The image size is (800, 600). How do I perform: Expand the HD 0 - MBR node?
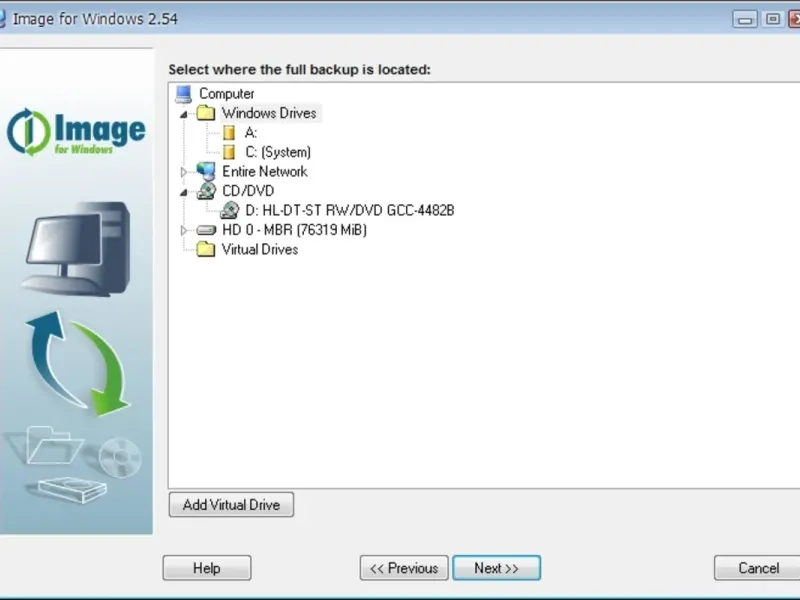tap(184, 231)
